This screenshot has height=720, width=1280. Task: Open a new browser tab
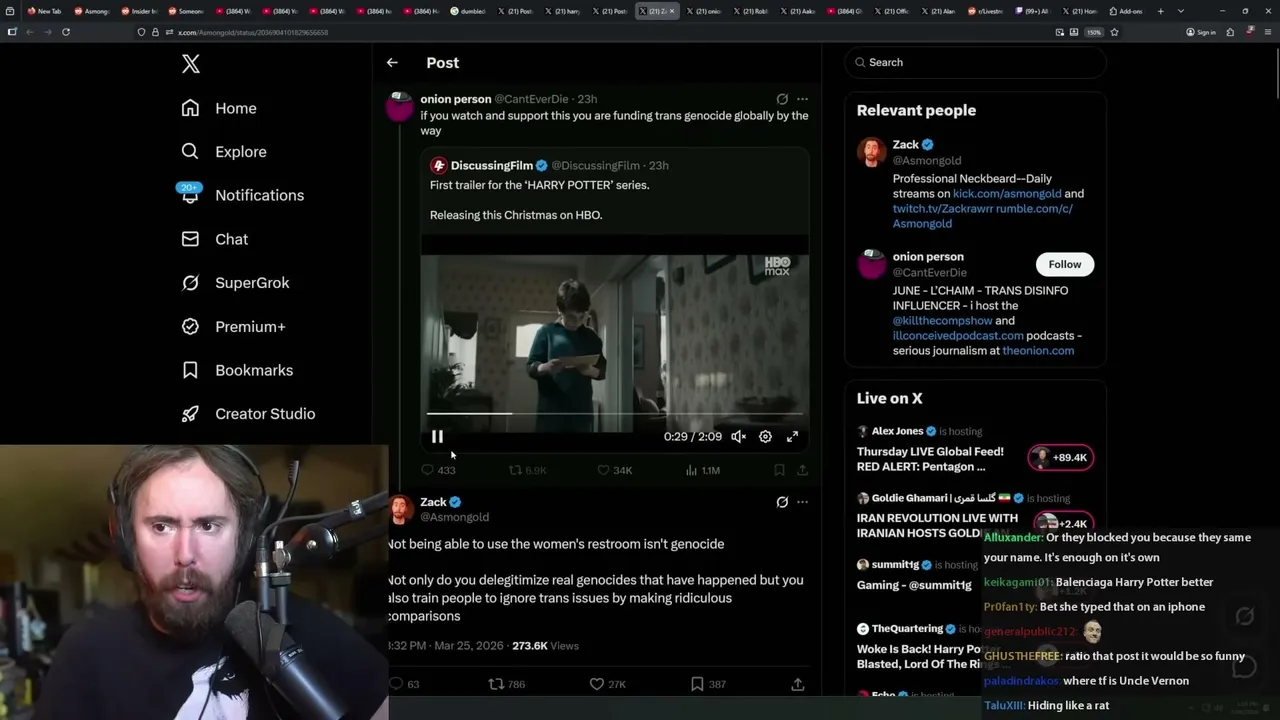[1160, 11]
